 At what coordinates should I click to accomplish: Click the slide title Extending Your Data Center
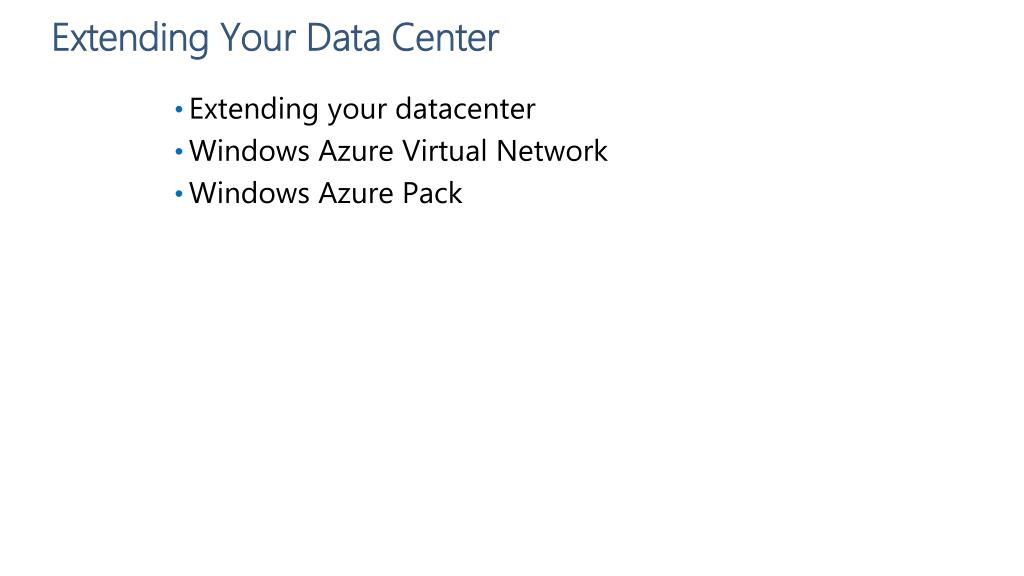point(275,38)
